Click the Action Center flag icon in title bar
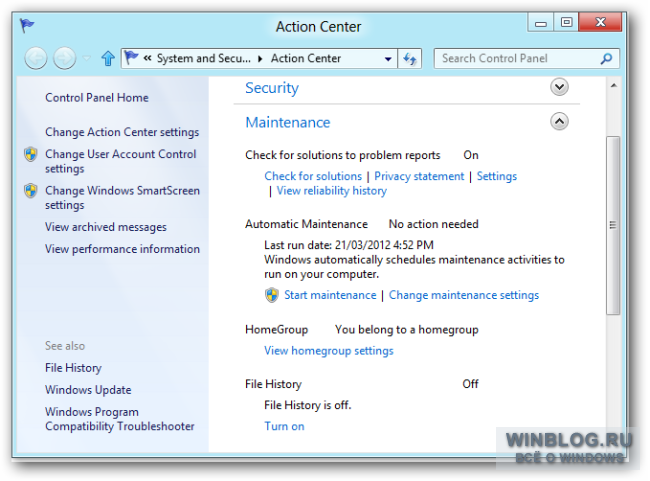 click(x=27, y=26)
